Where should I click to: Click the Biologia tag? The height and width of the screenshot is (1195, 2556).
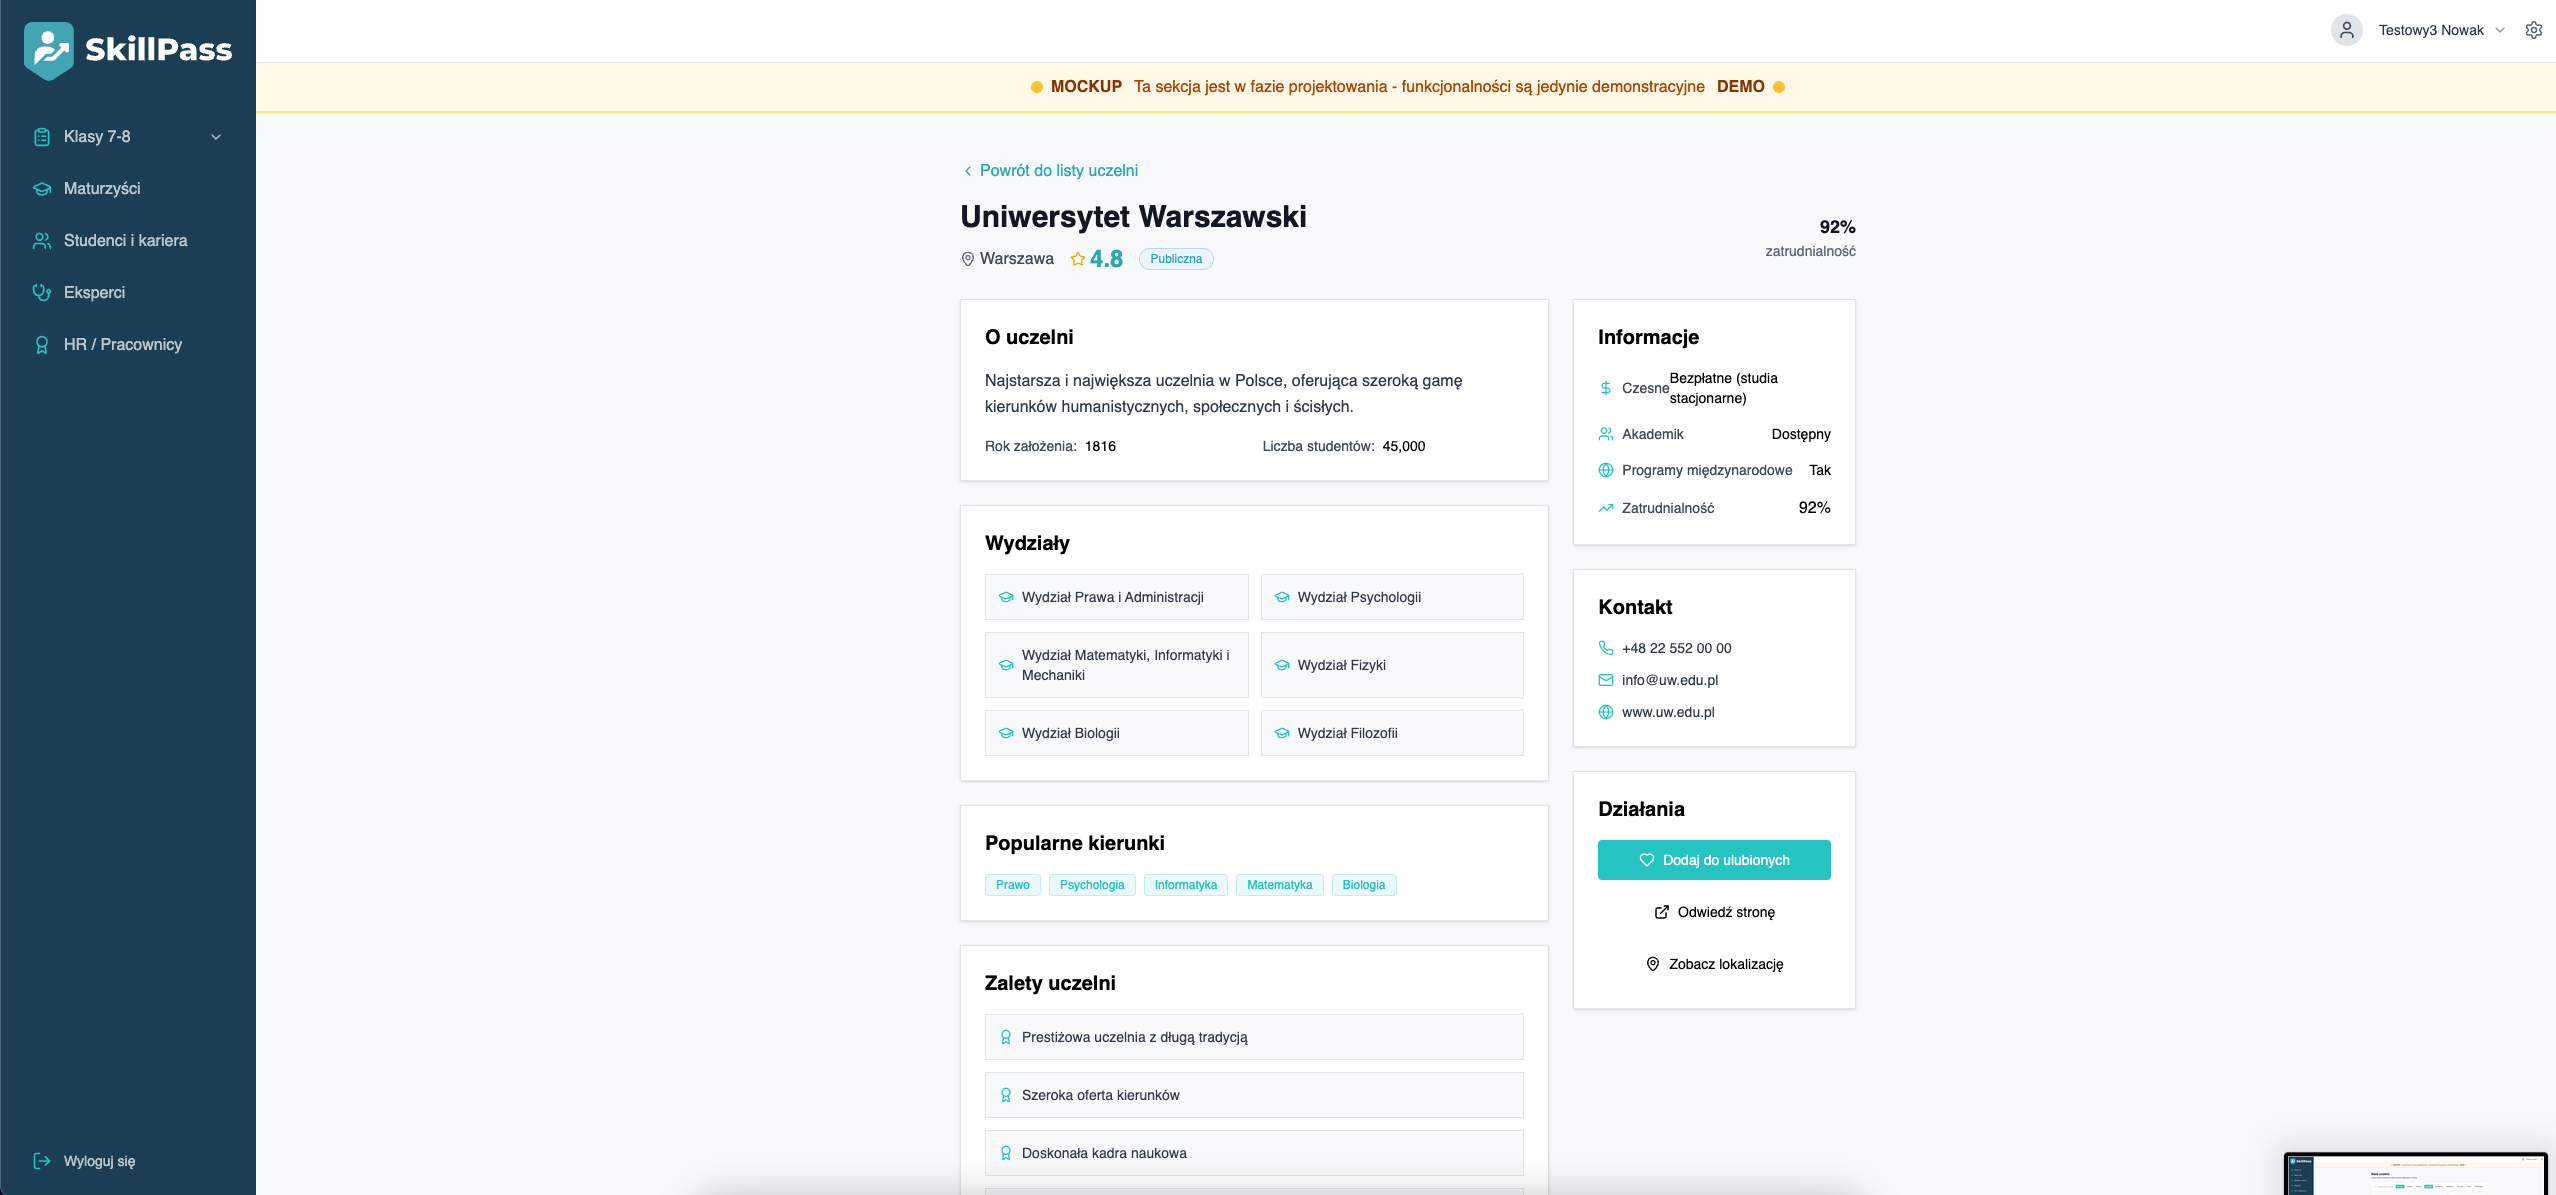point(1364,885)
